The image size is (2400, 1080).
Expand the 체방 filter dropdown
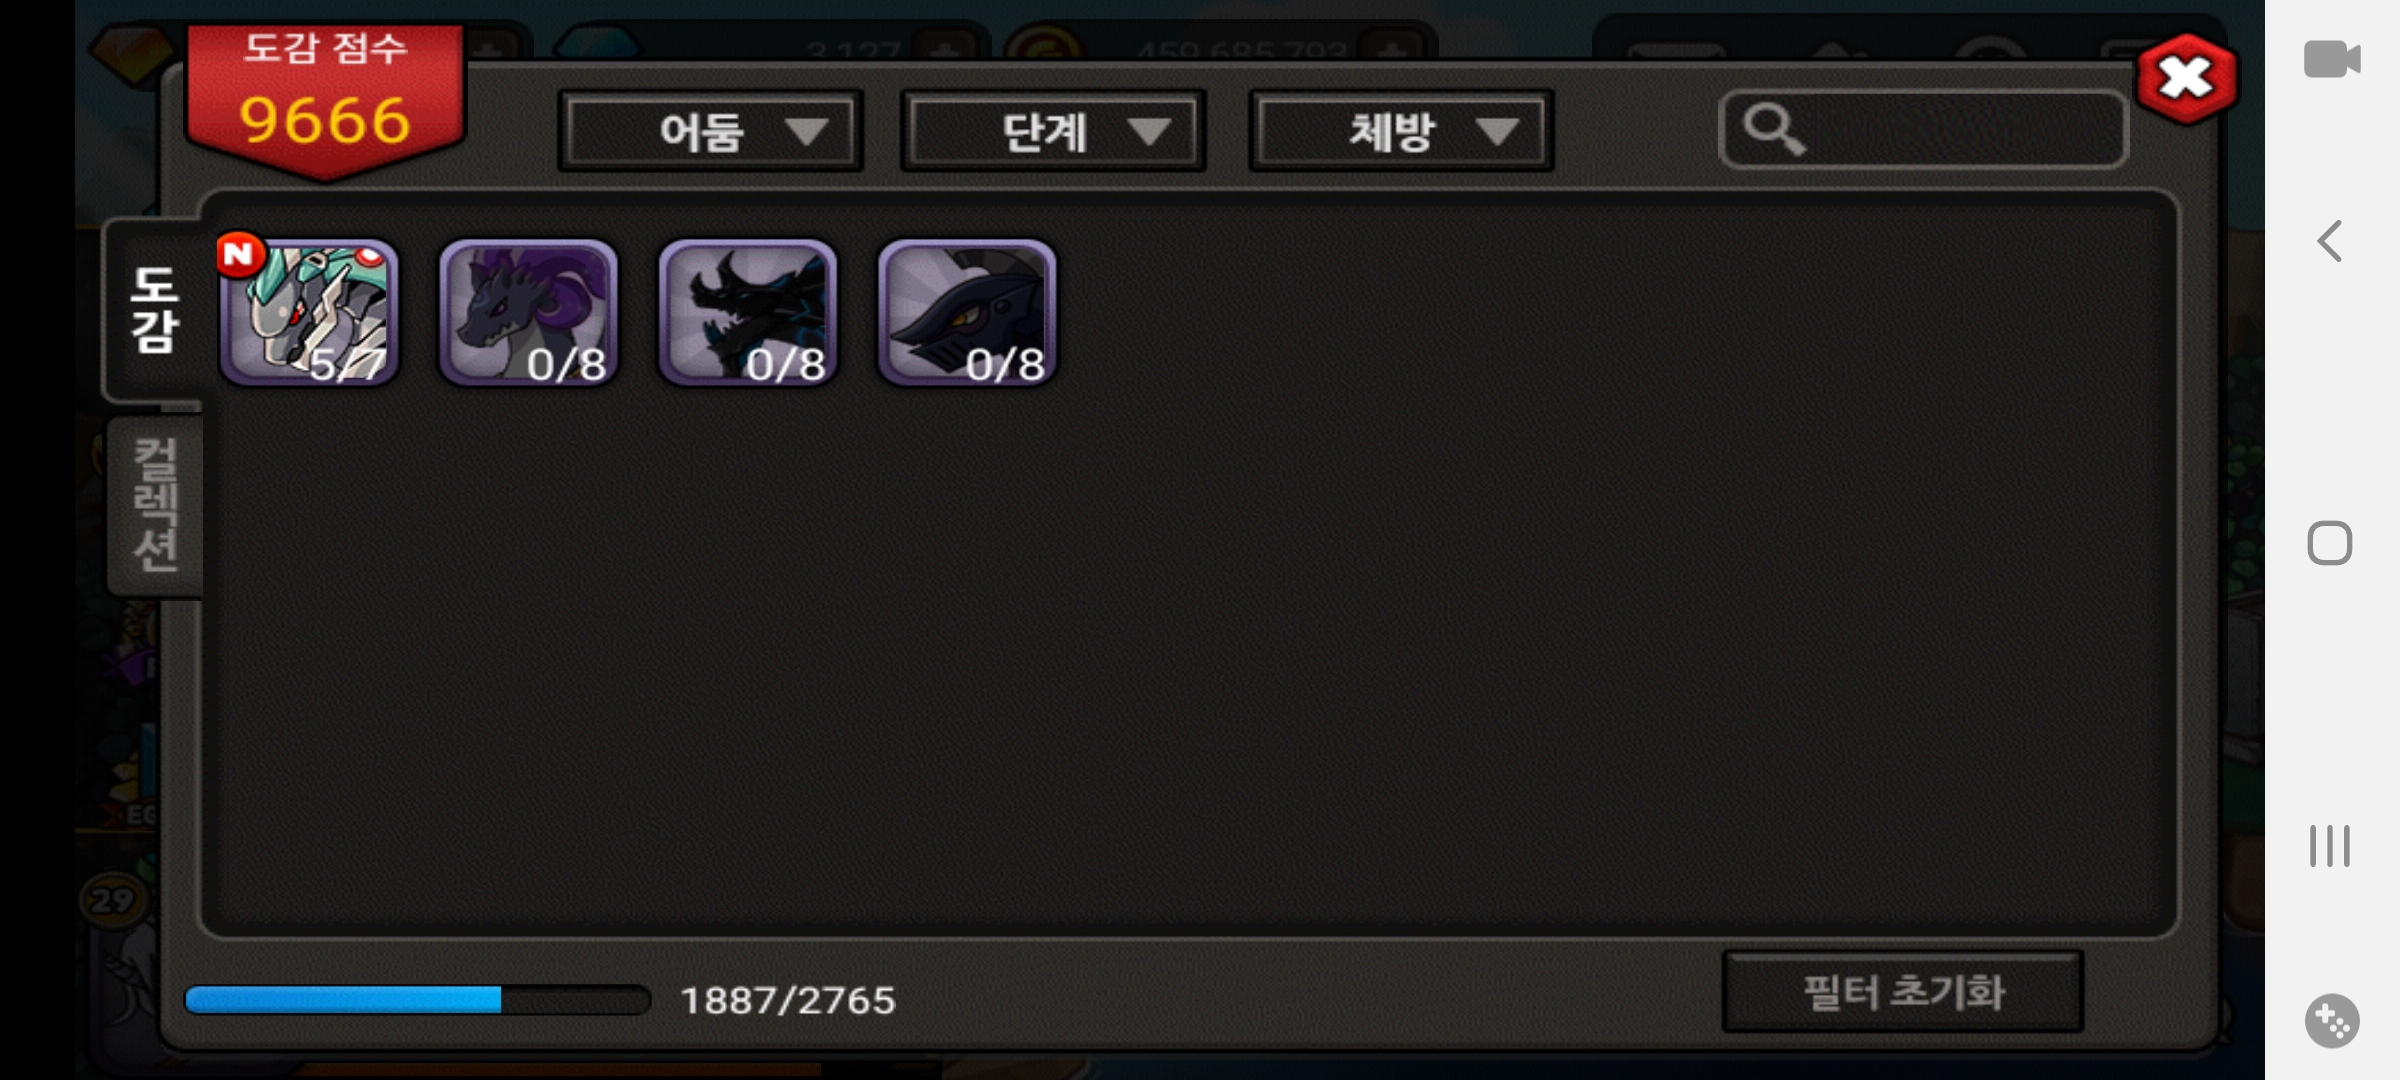pos(1401,131)
